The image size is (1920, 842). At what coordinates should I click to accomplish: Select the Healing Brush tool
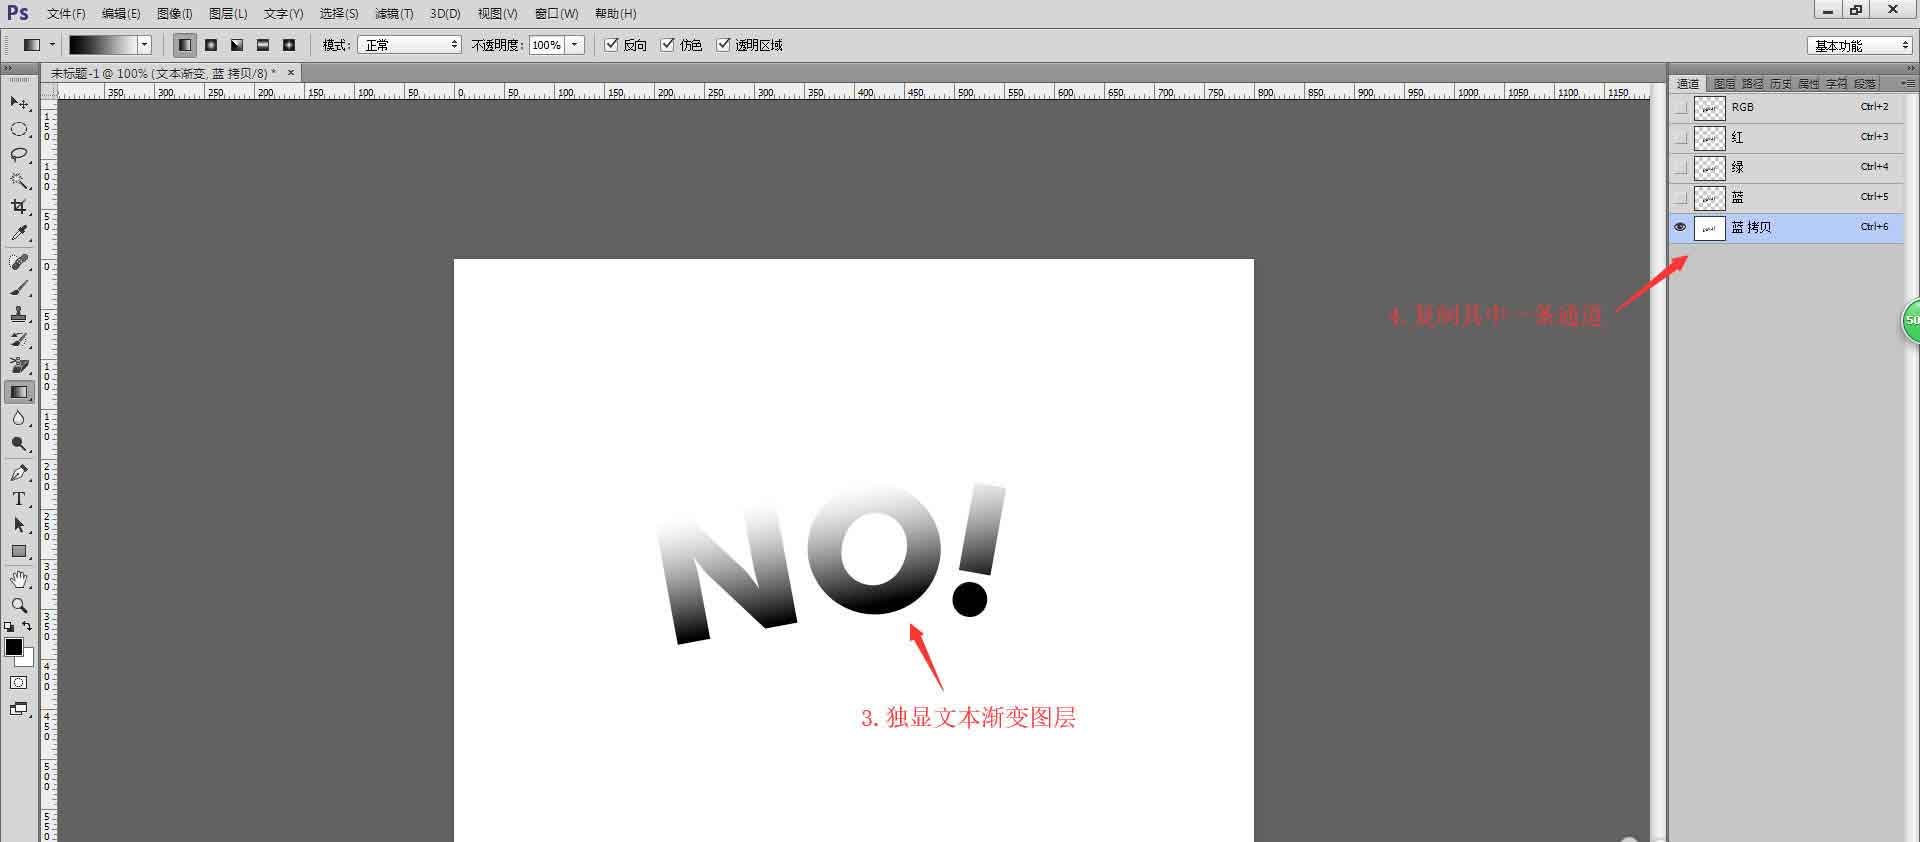pyautogui.click(x=19, y=262)
